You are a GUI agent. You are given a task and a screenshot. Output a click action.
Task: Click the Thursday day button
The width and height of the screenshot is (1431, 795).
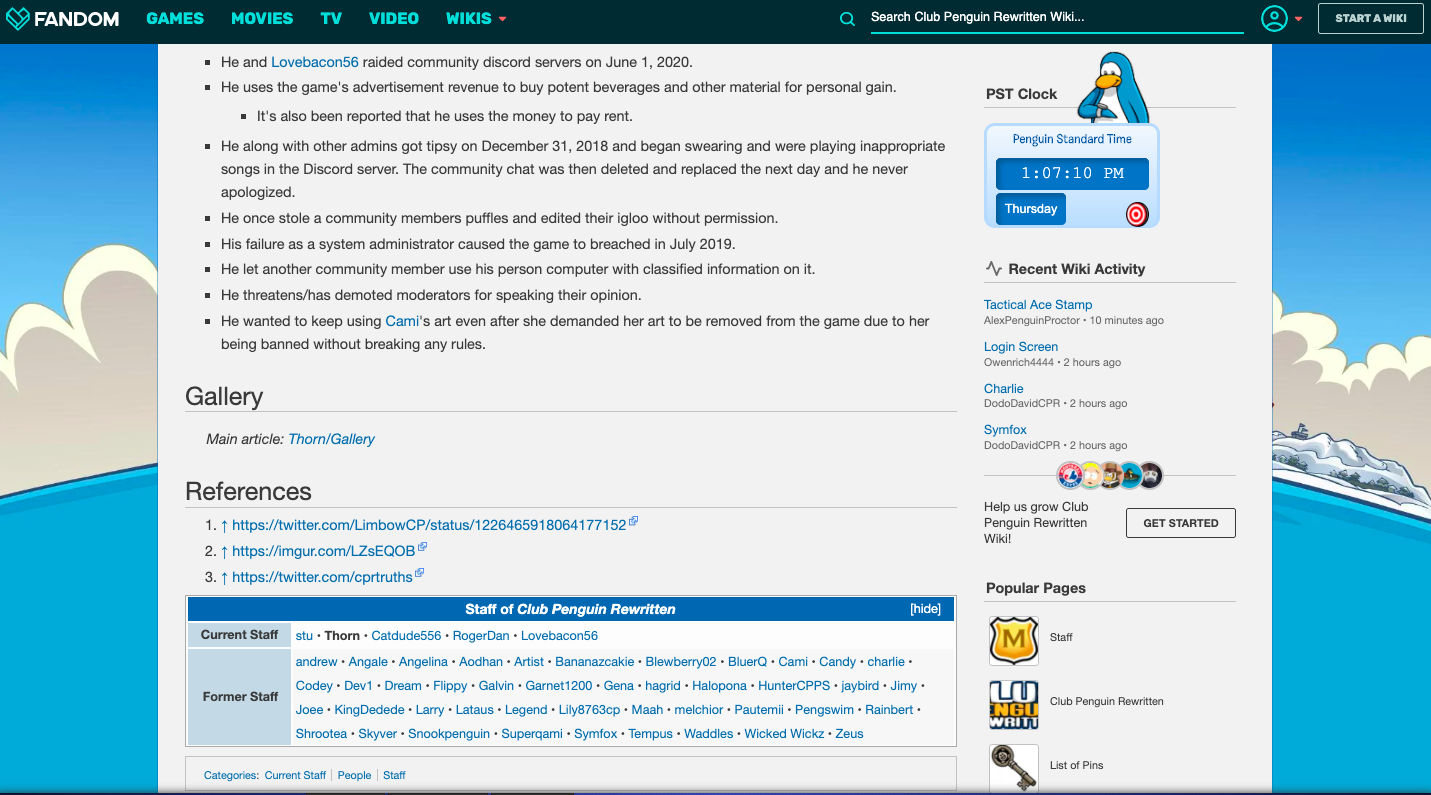click(1030, 209)
